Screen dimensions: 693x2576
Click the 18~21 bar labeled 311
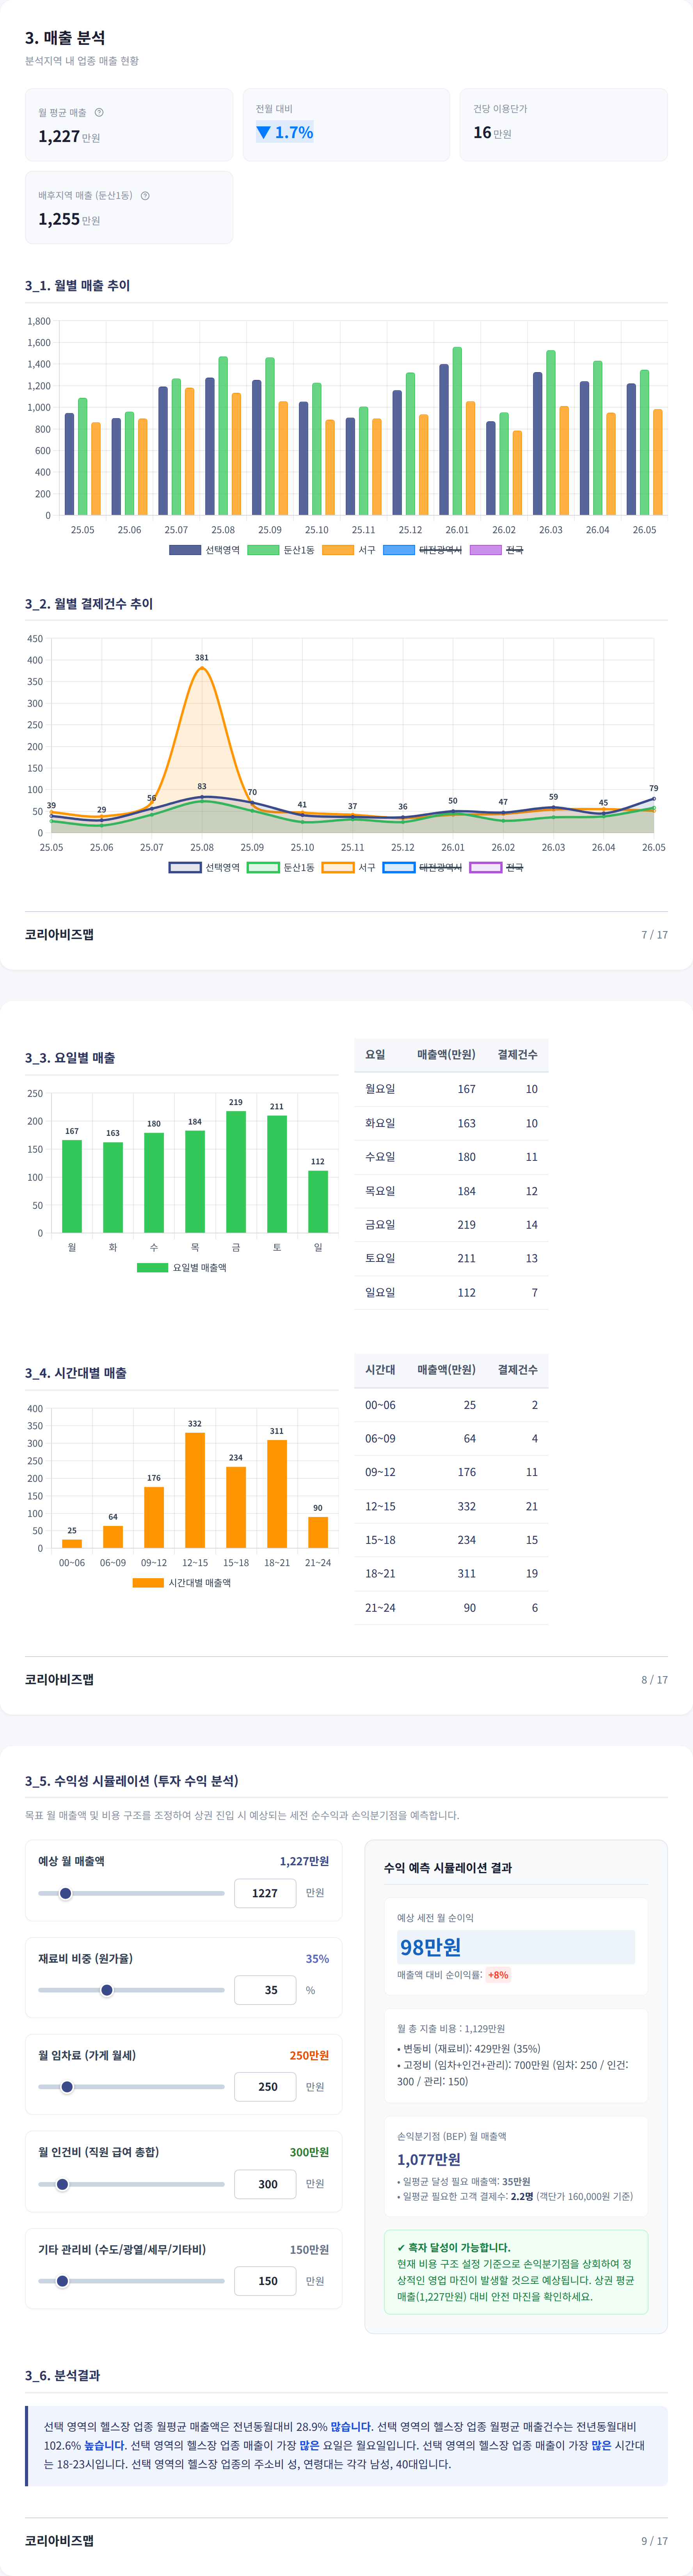[277, 1494]
